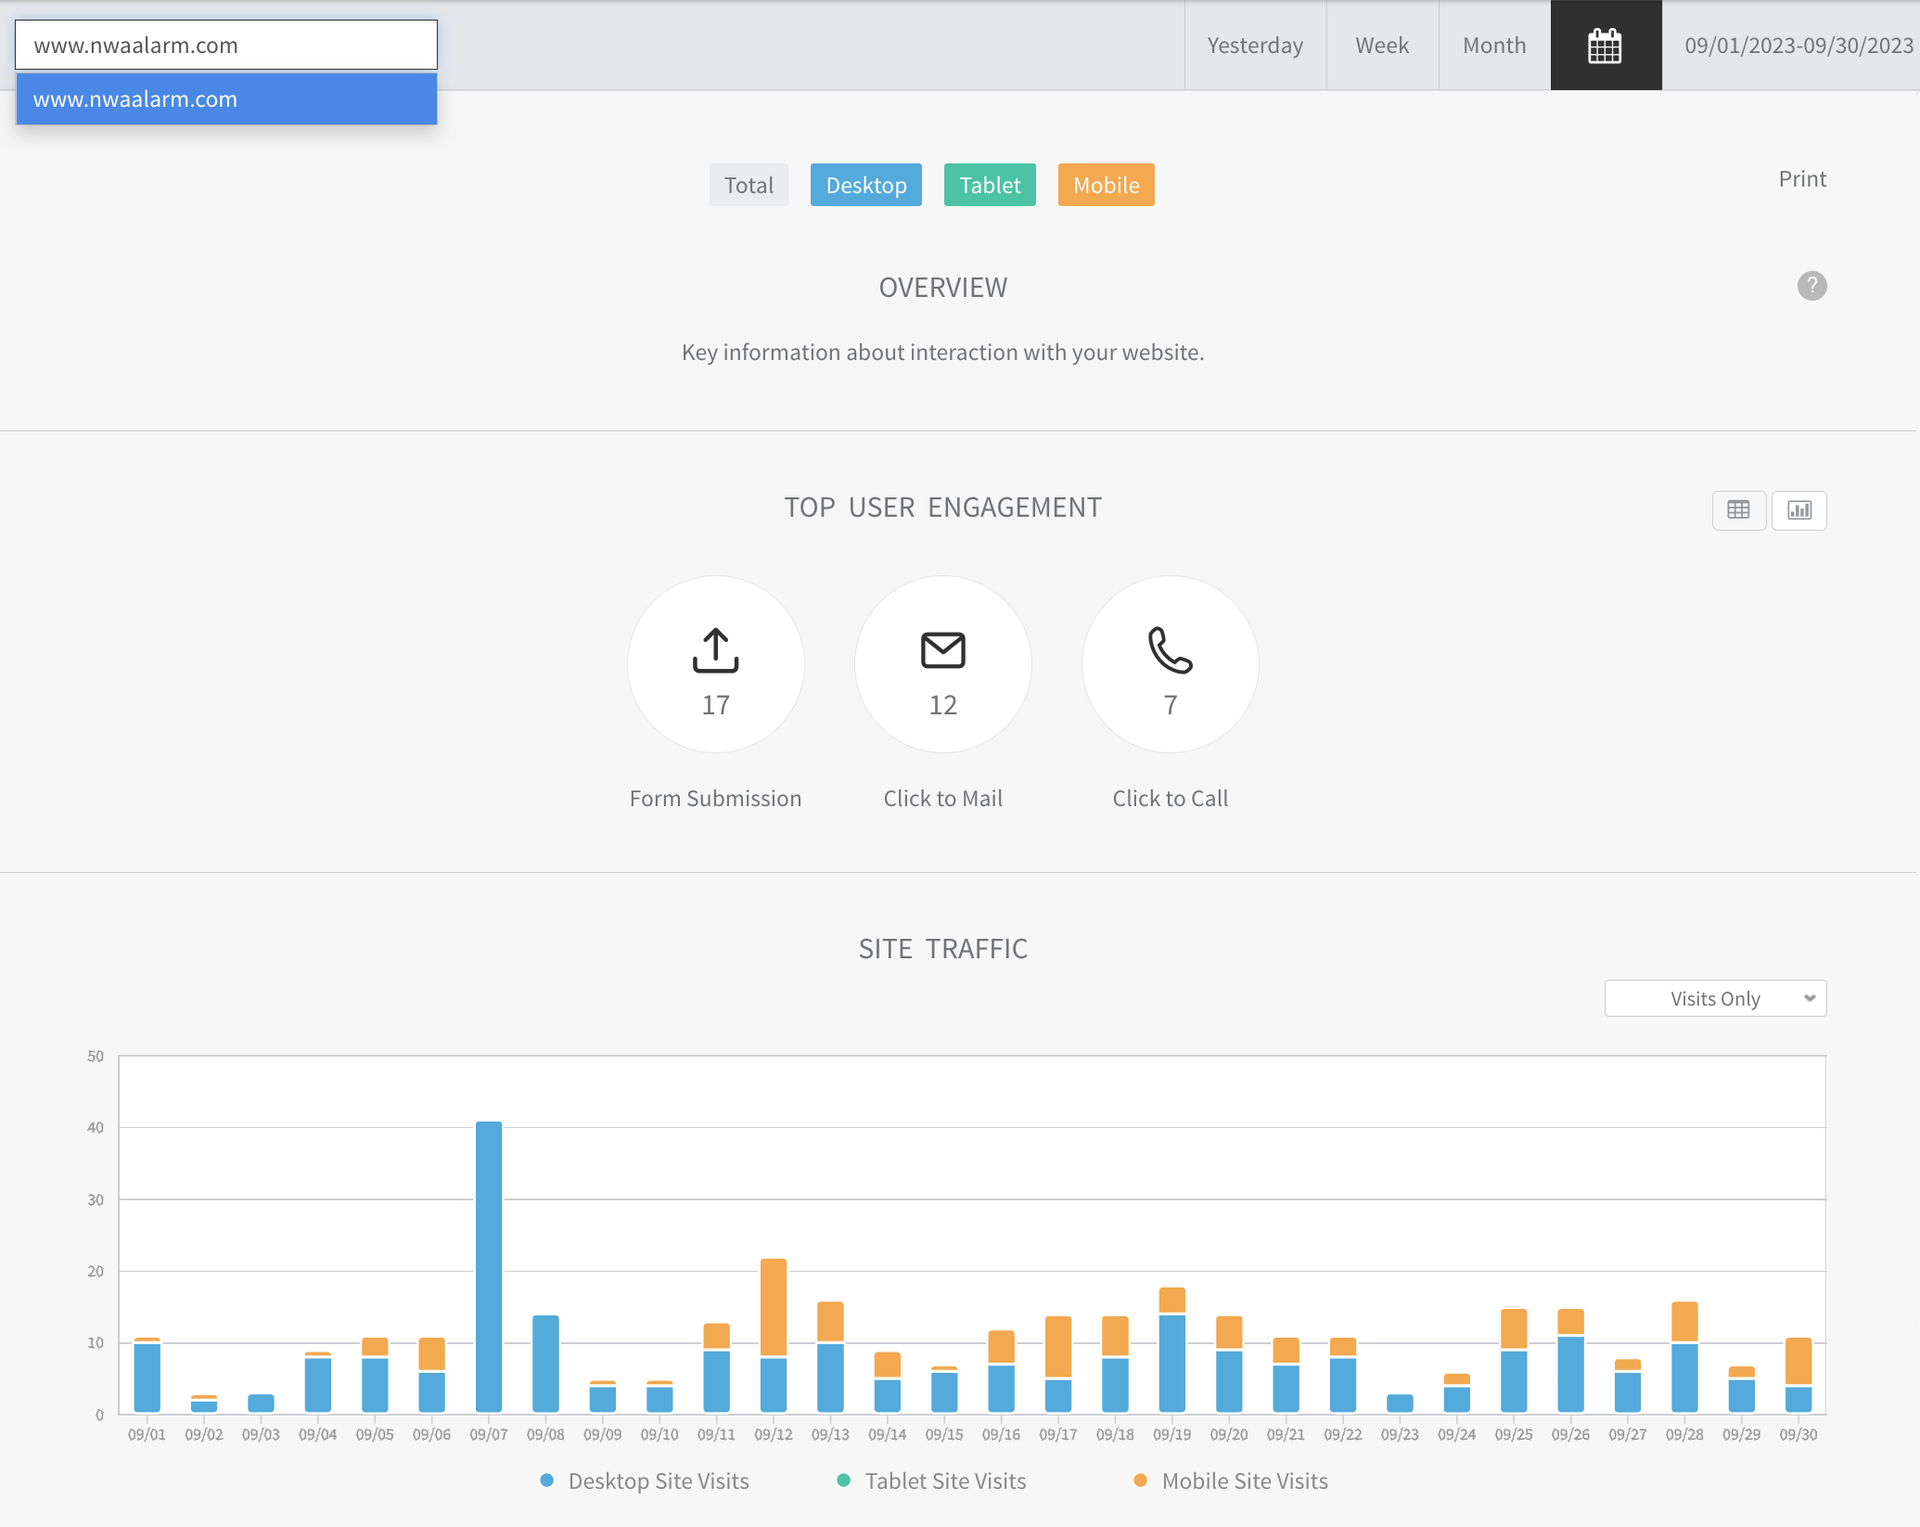Open the Visits Only dropdown

(1714, 998)
